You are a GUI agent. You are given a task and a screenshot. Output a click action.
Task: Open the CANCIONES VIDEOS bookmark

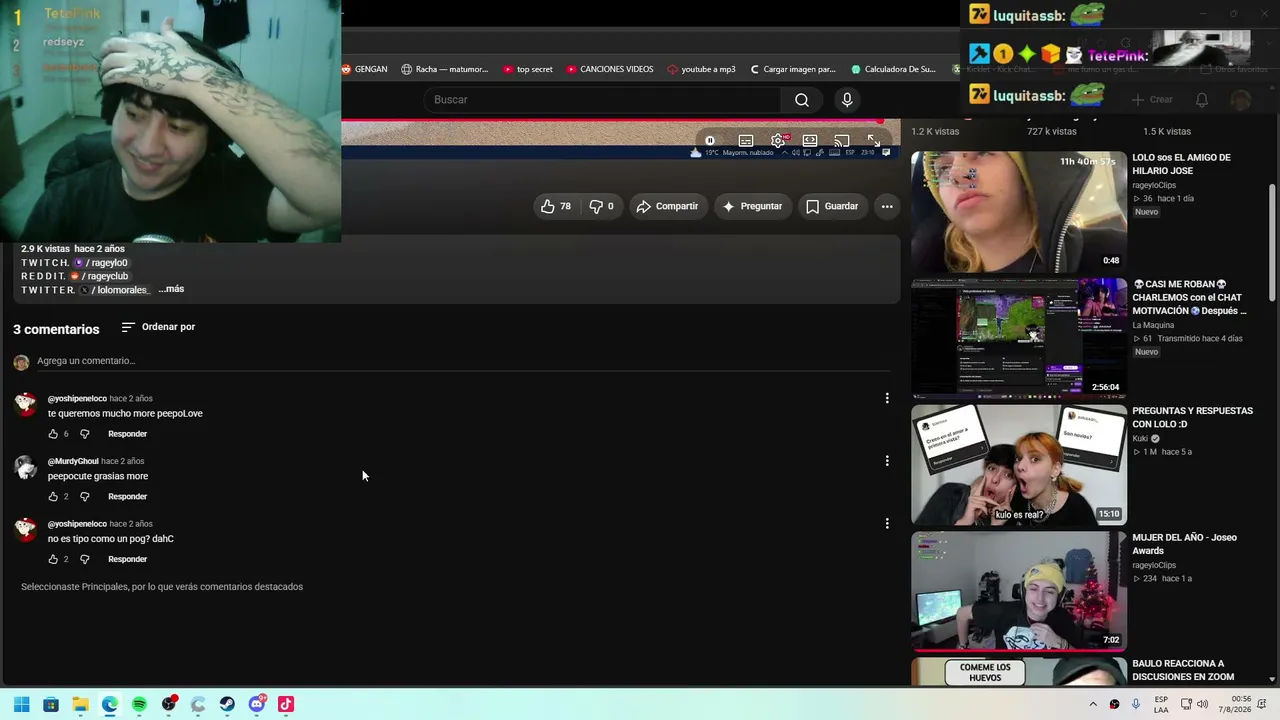coord(610,69)
